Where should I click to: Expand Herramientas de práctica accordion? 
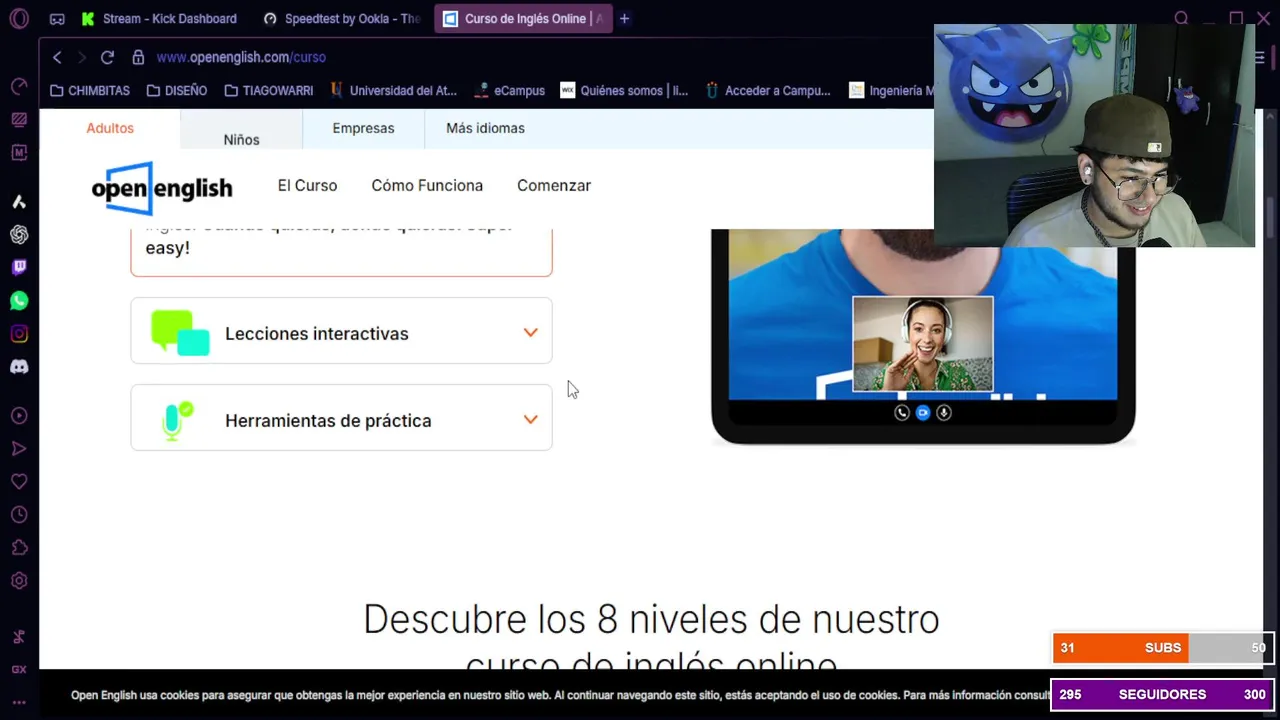pos(341,418)
